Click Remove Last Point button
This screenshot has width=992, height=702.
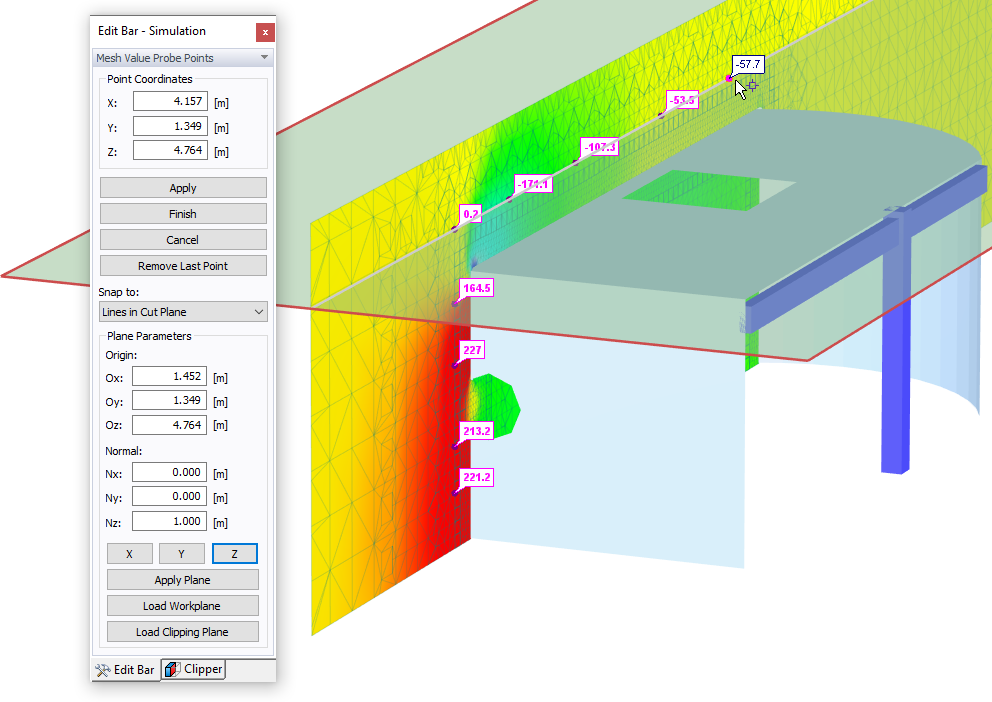(183, 266)
